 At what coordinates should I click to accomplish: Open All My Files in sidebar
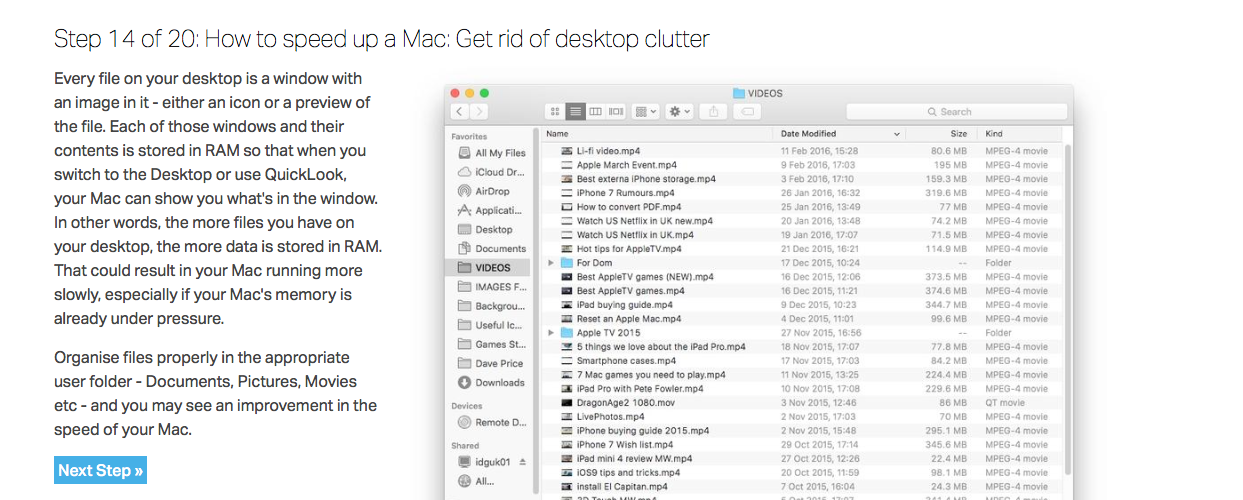[x=492, y=153]
